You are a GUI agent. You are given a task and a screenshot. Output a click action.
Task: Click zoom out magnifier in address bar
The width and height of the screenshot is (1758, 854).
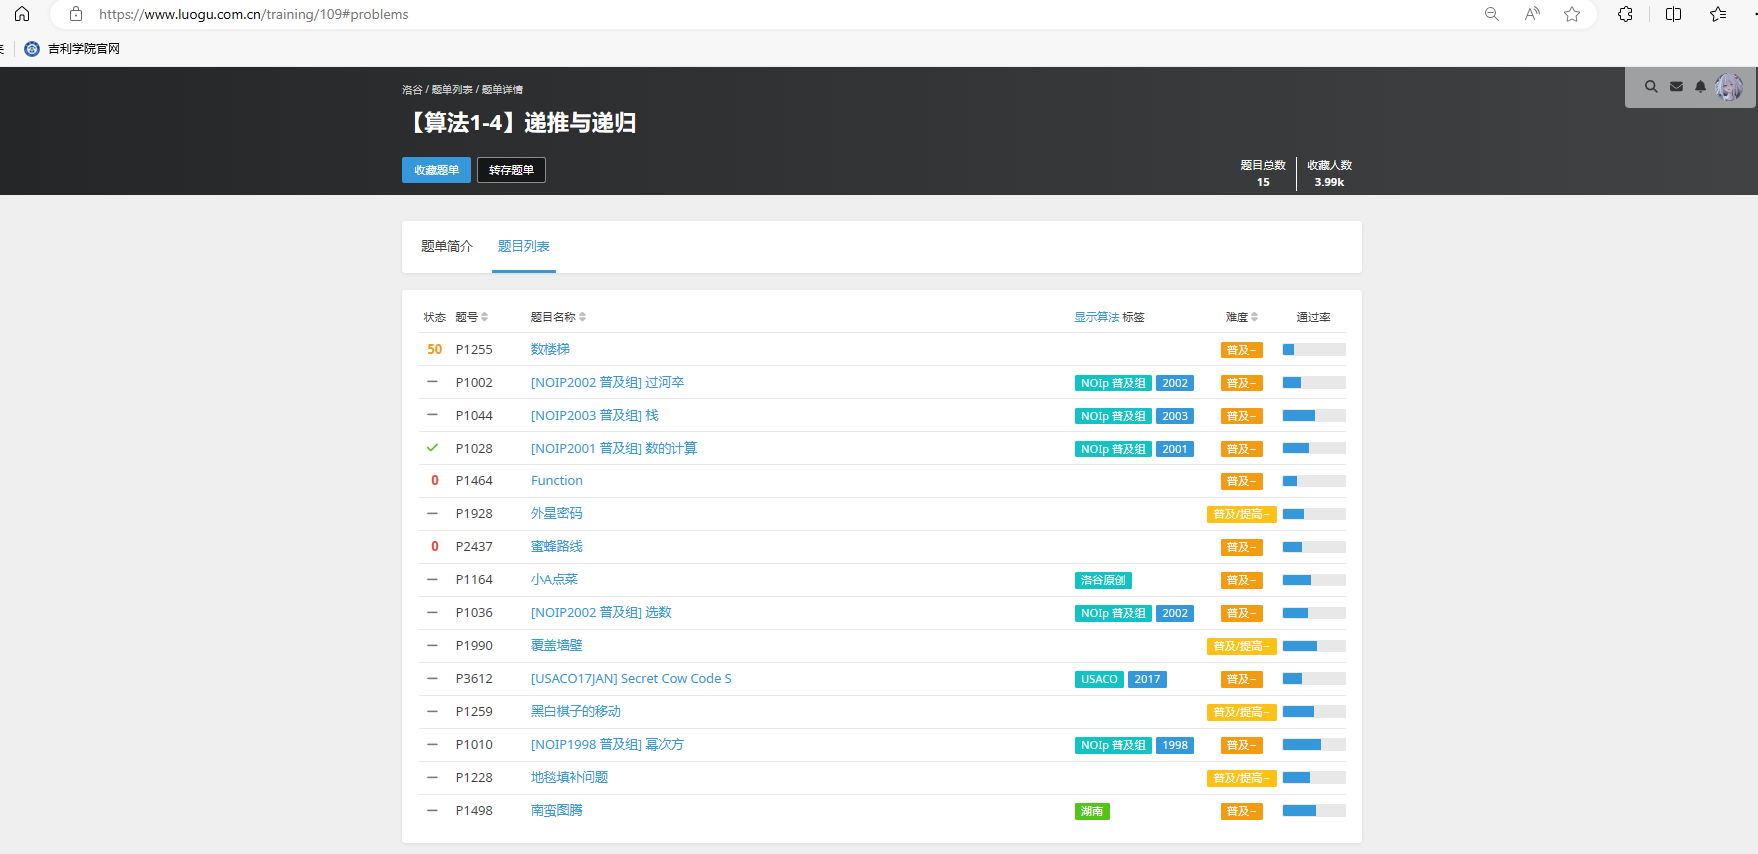pyautogui.click(x=1492, y=14)
